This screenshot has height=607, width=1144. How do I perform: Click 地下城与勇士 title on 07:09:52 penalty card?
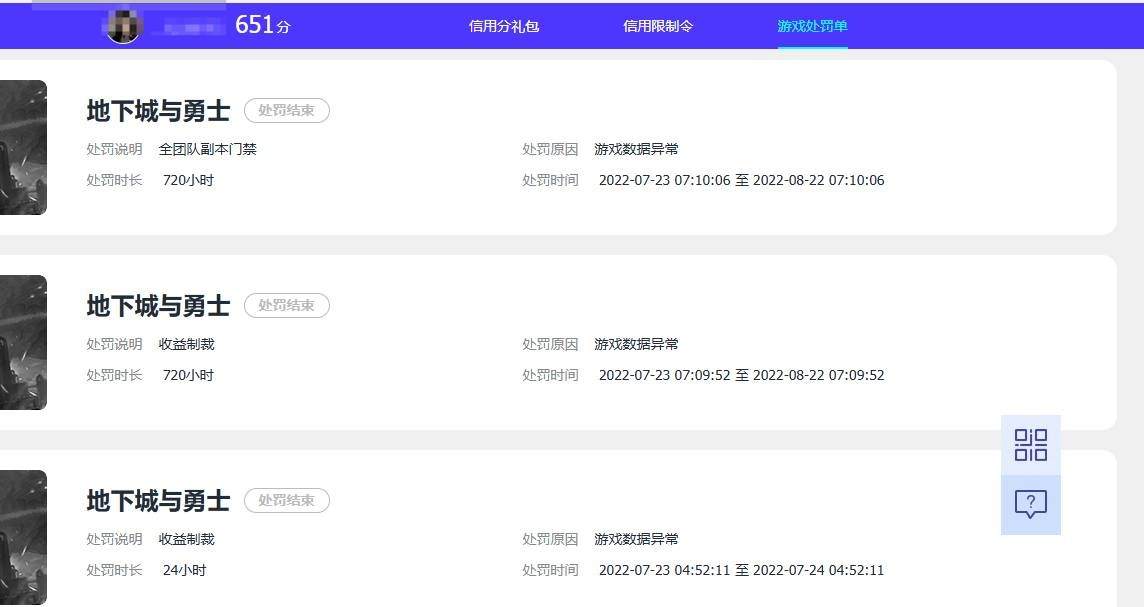tap(158, 306)
